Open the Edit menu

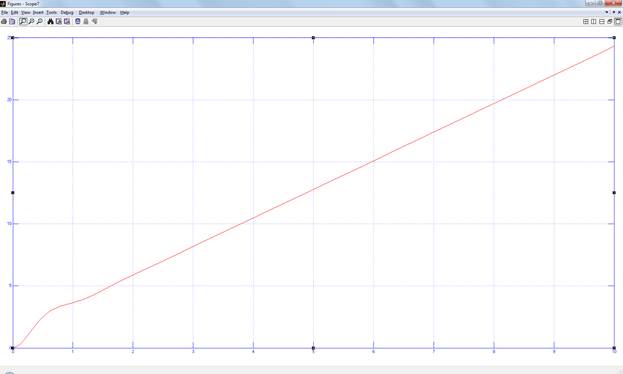tap(14, 13)
